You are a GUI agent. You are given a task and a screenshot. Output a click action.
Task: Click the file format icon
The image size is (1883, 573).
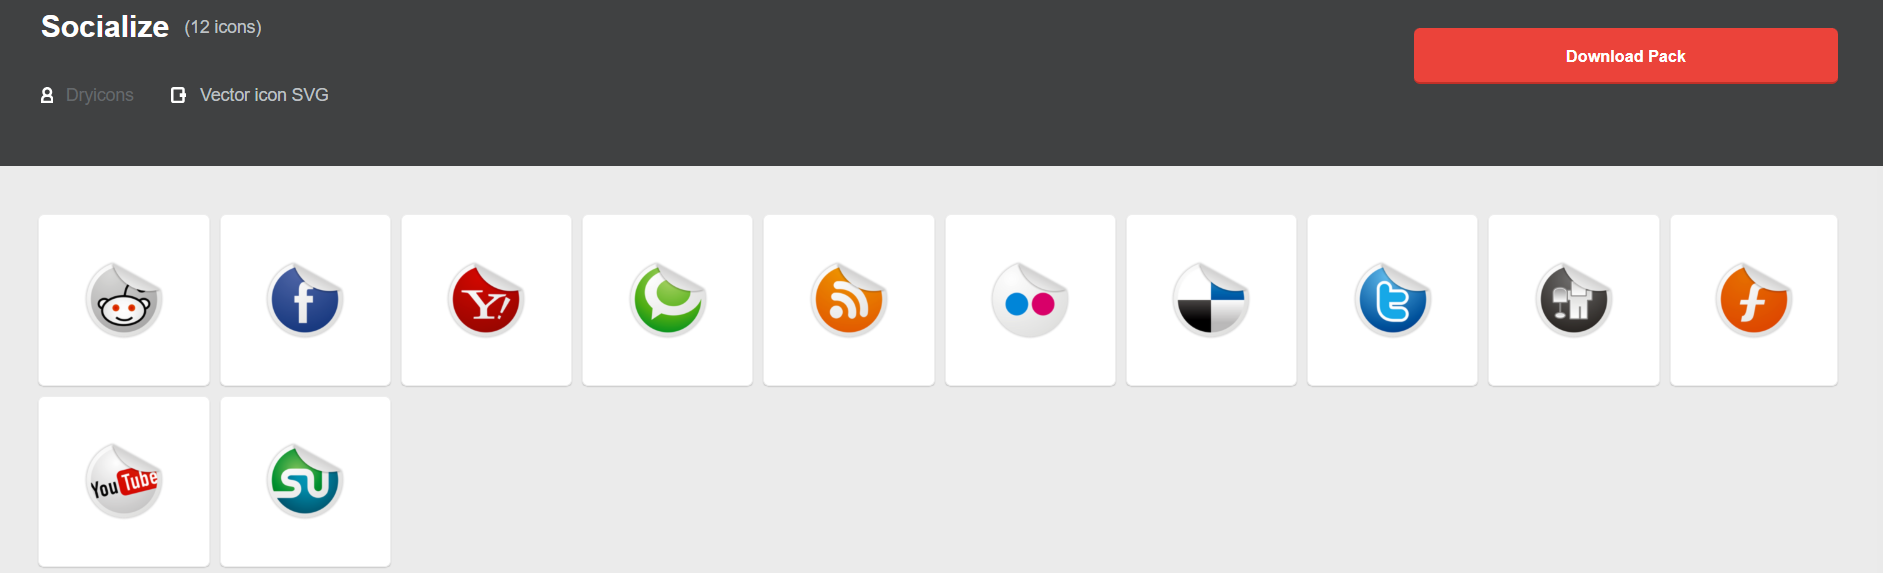click(x=178, y=95)
